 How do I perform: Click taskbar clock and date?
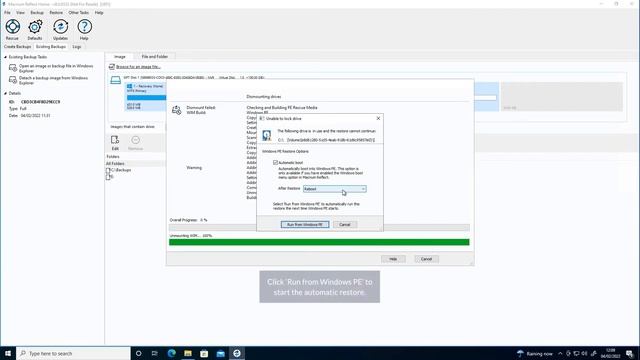[x=611, y=353]
